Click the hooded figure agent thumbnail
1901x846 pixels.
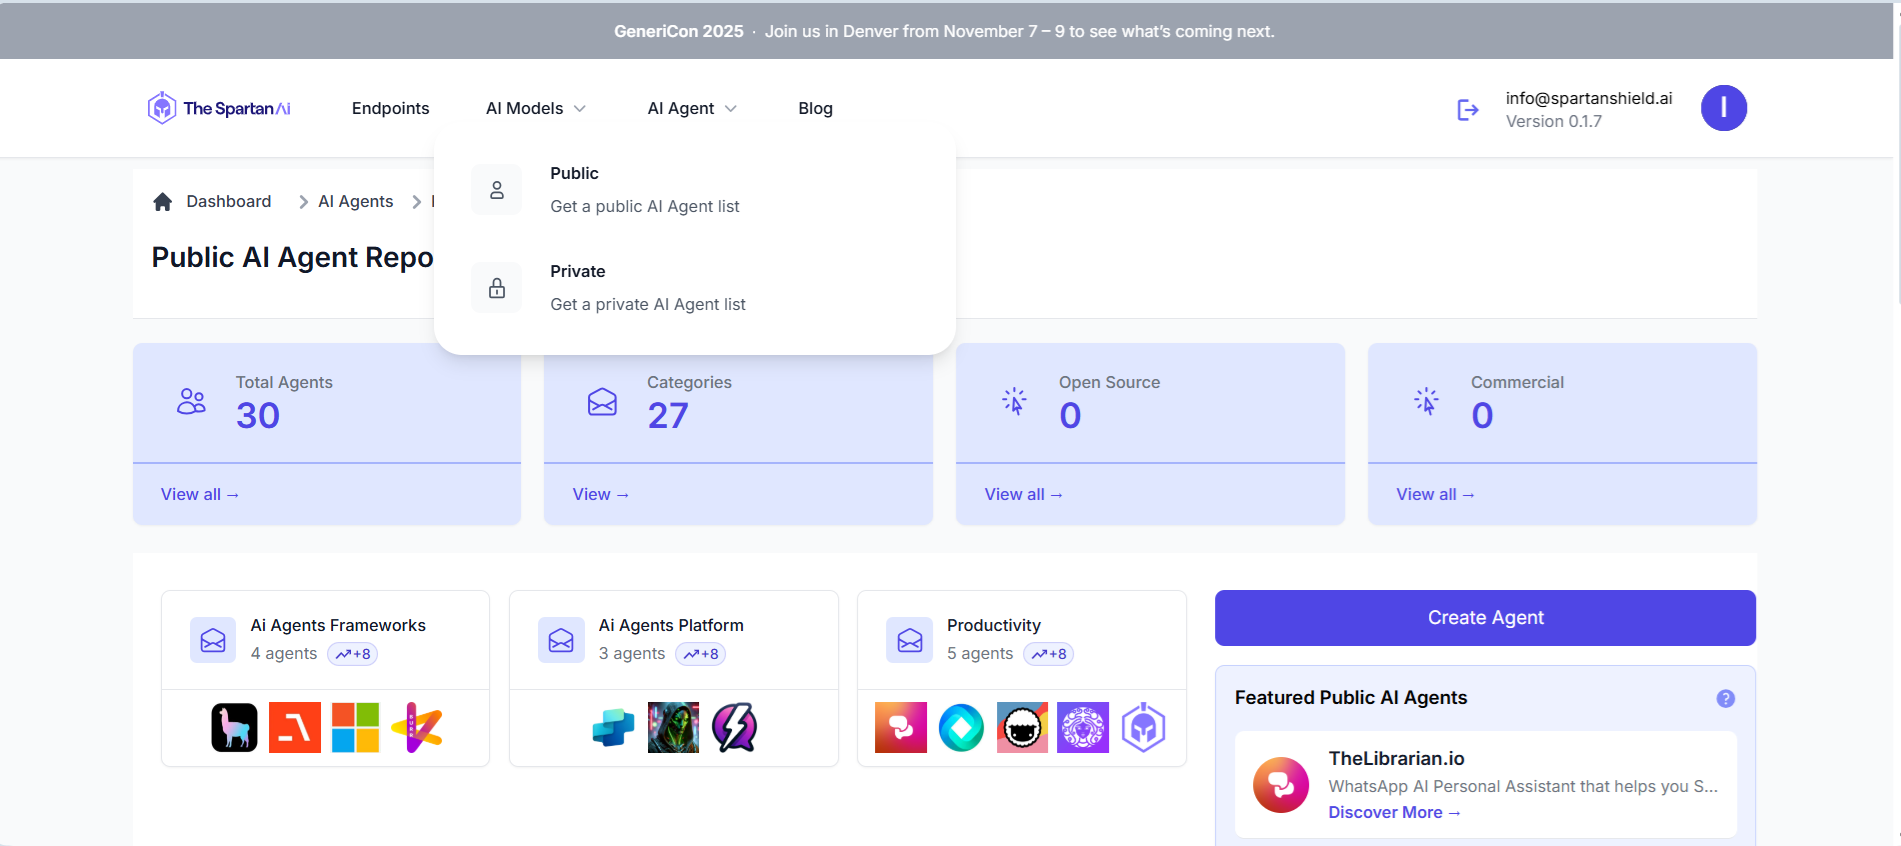click(x=673, y=727)
